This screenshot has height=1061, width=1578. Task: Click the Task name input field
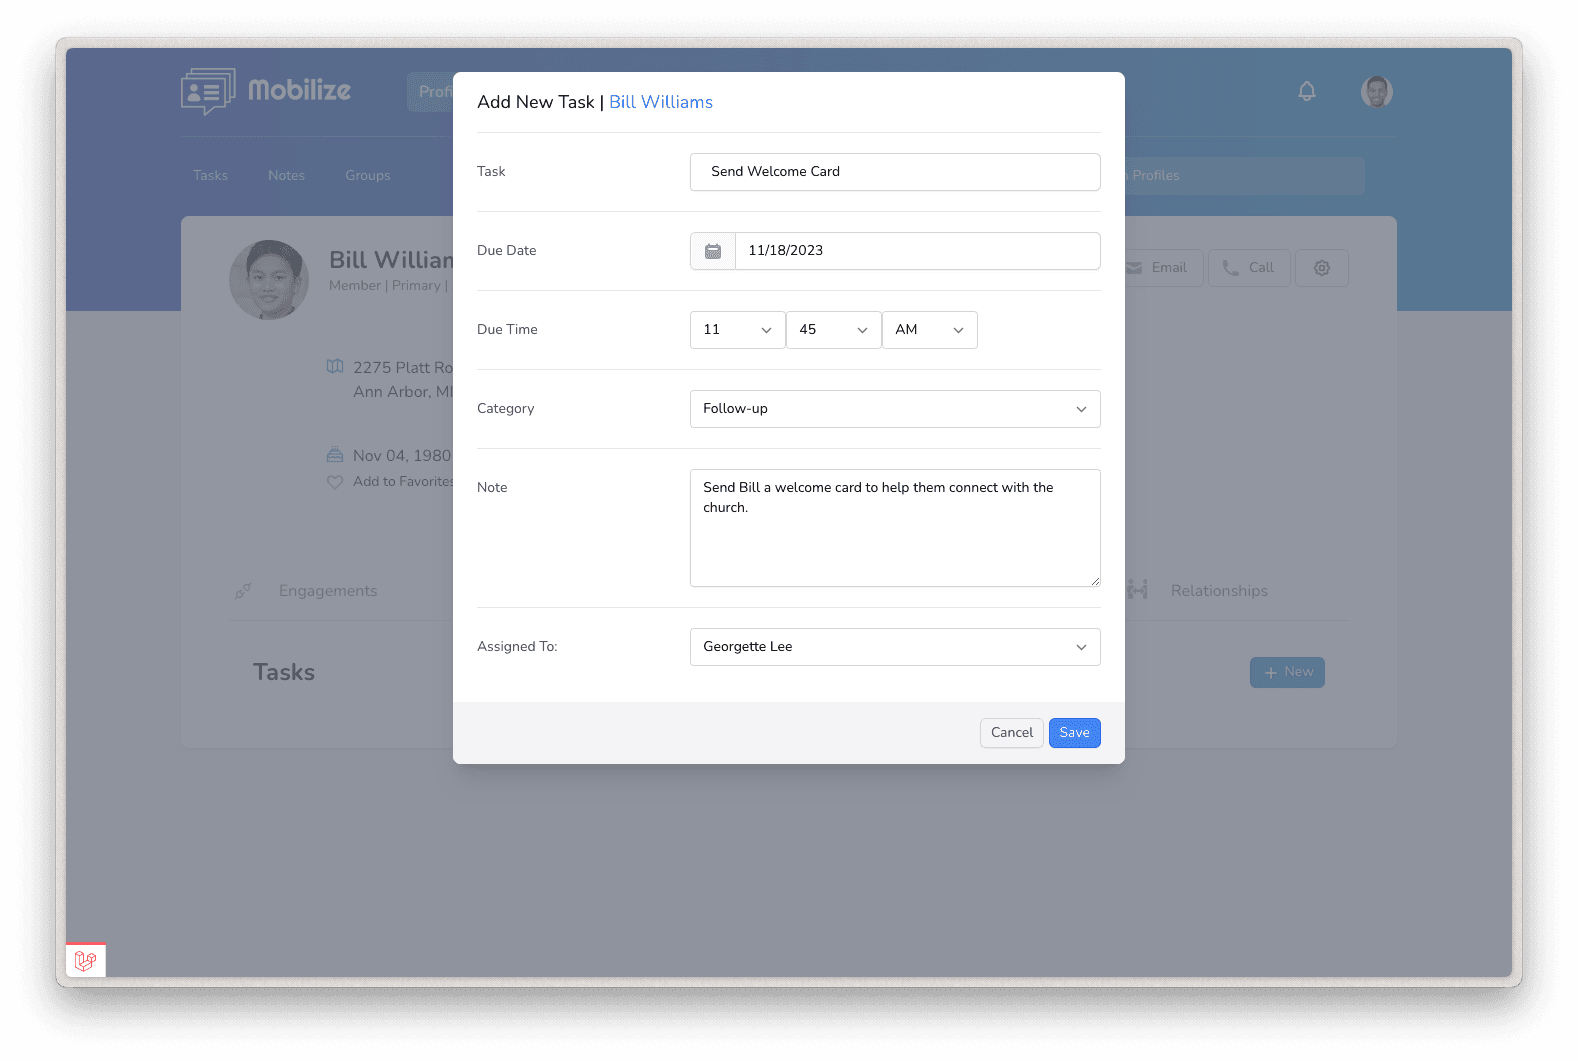(x=894, y=172)
